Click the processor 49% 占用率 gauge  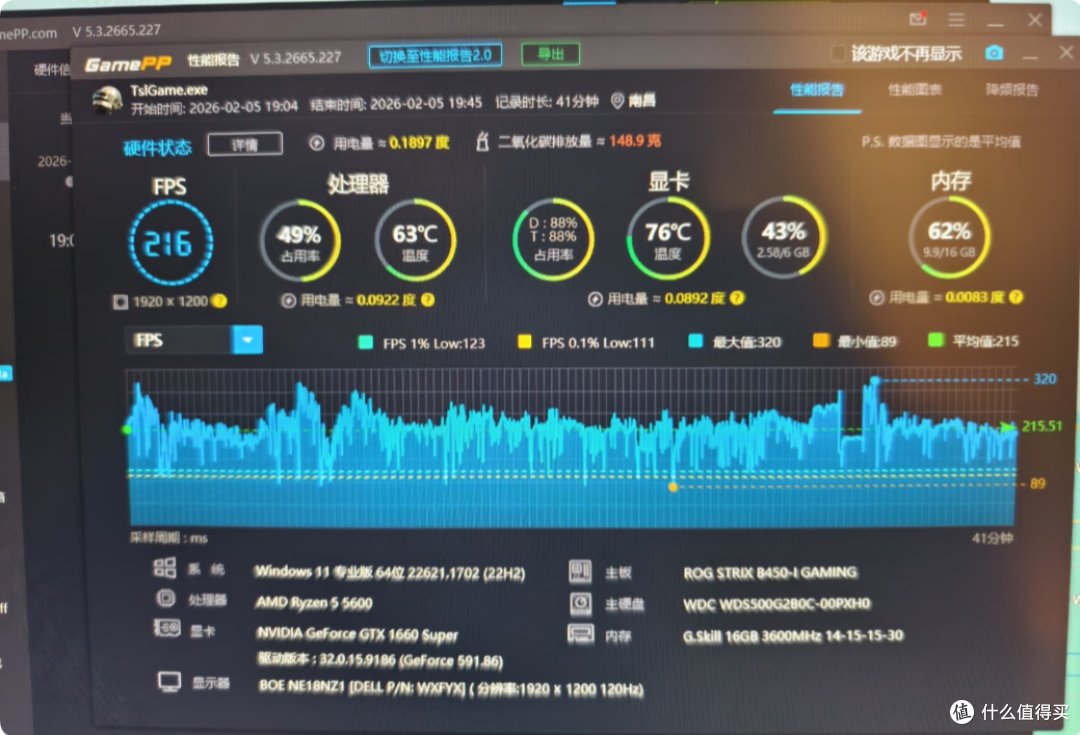(300, 241)
